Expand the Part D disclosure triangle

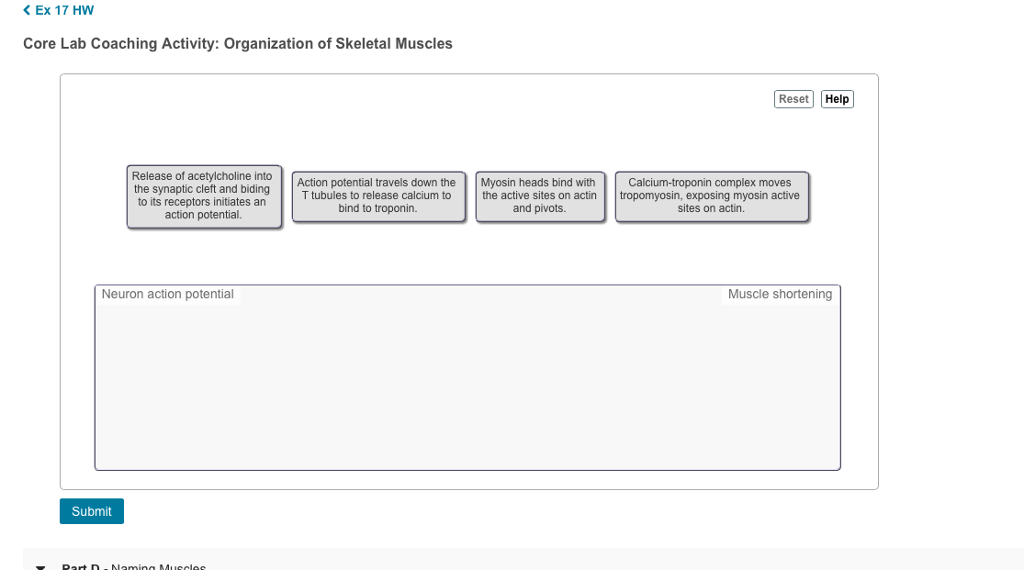pyautogui.click(x=40, y=566)
